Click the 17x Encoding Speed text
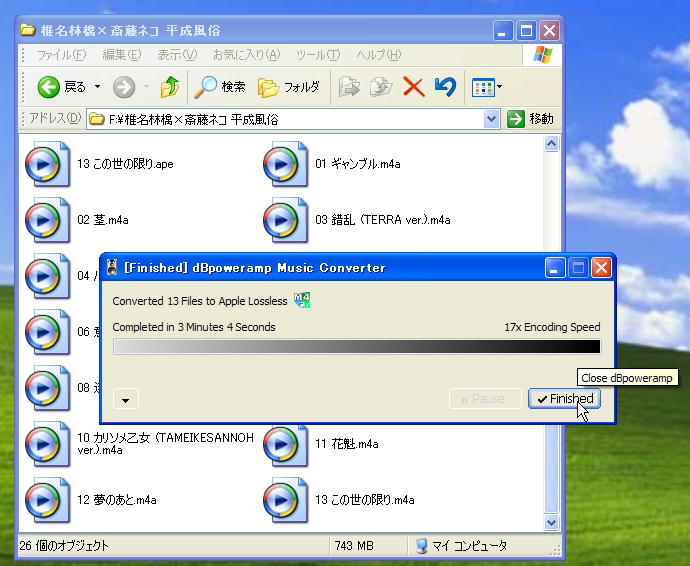The width and height of the screenshot is (690, 566). click(552, 327)
